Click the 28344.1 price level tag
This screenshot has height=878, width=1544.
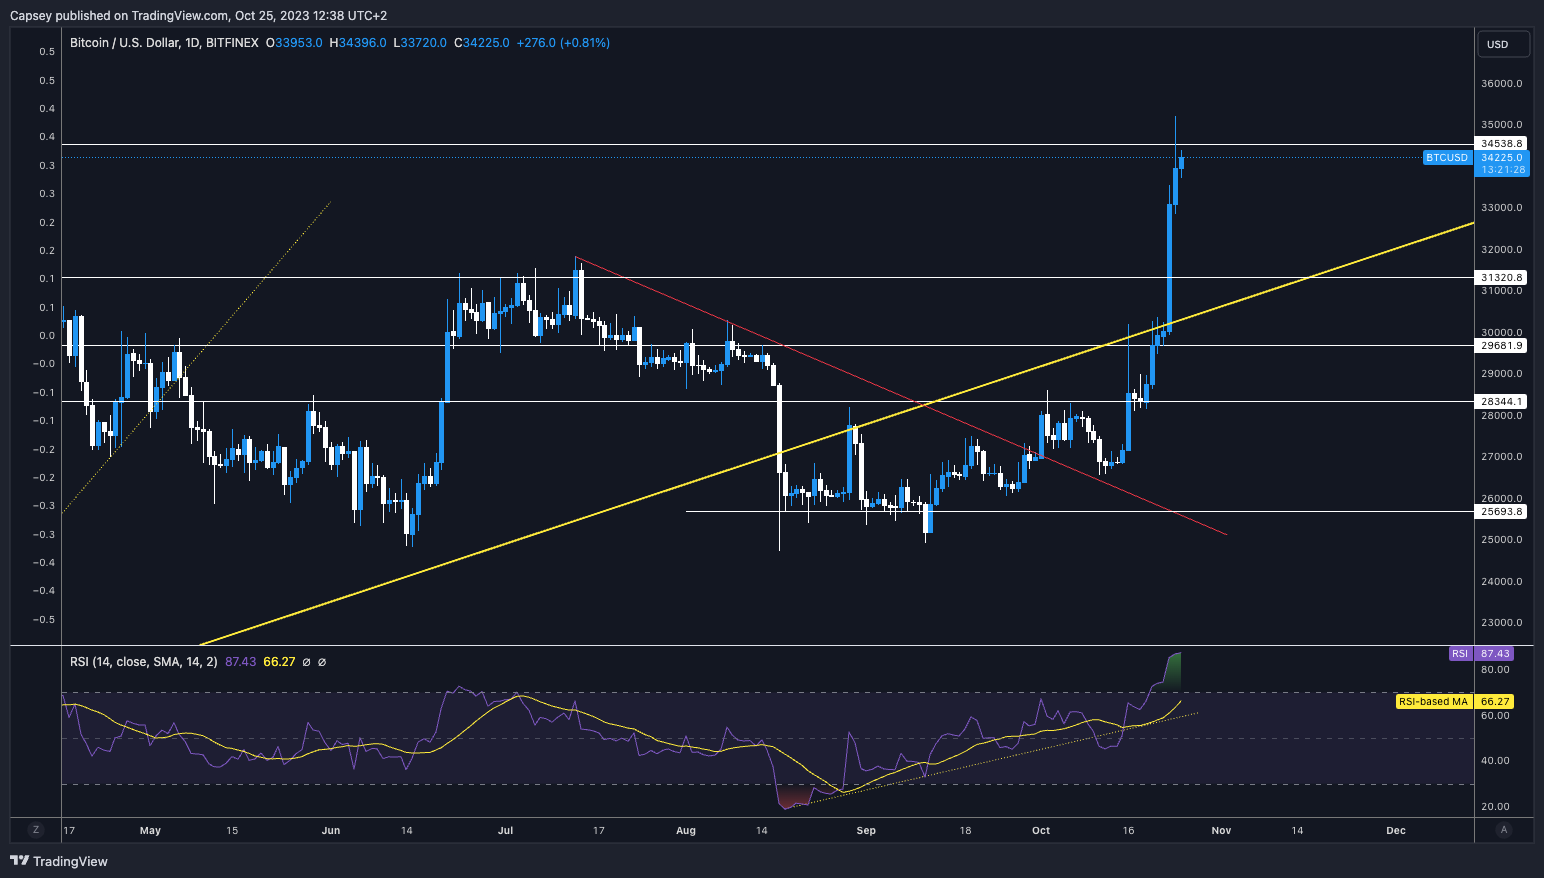coord(1502,402)
